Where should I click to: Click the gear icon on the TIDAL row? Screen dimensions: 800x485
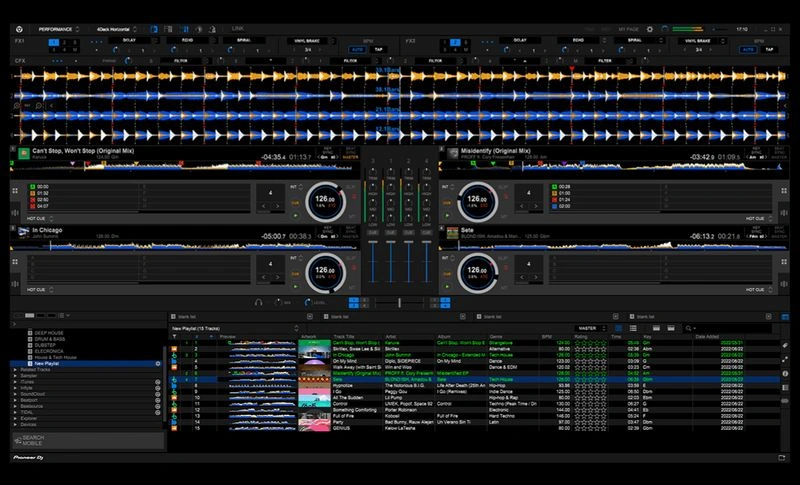(158, 413)
